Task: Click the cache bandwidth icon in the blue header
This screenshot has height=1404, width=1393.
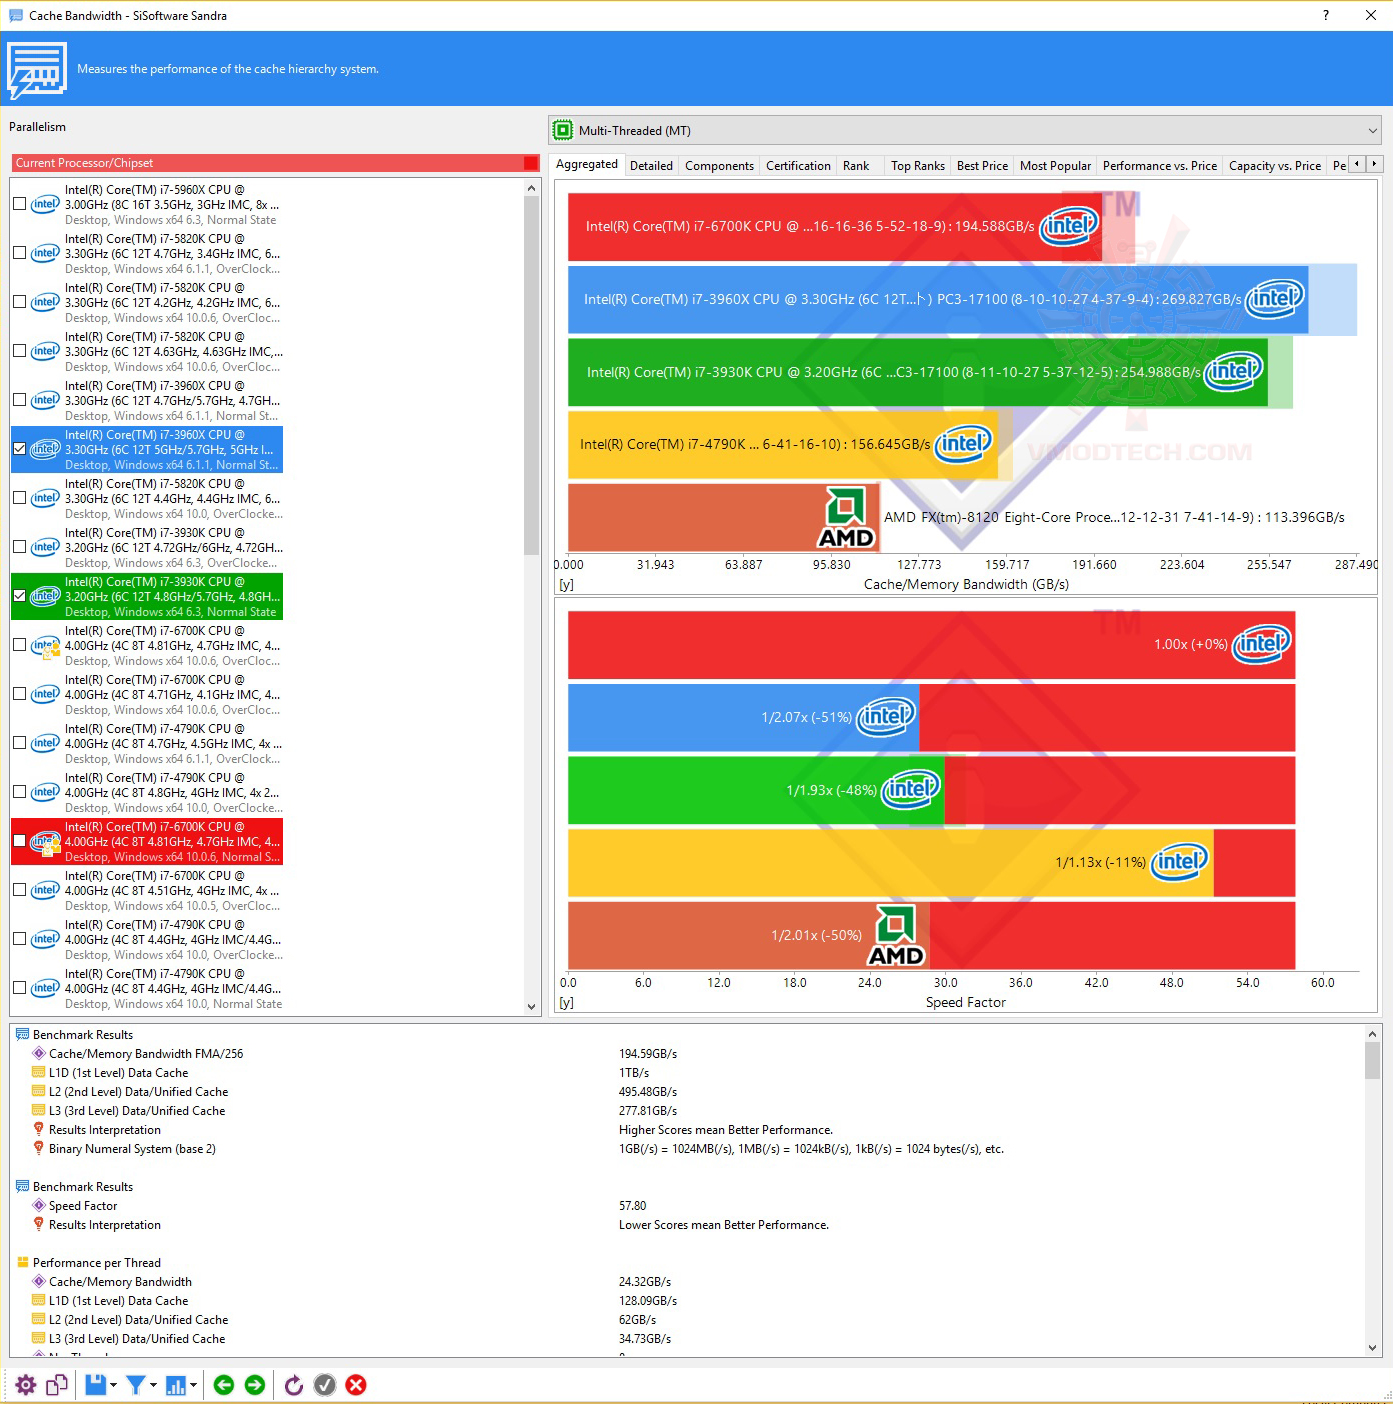Action: (37, 70)
